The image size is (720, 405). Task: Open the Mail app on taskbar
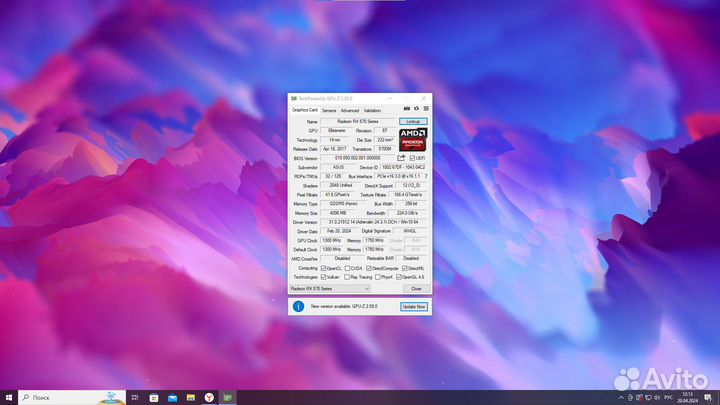click(x=172, y=397)
